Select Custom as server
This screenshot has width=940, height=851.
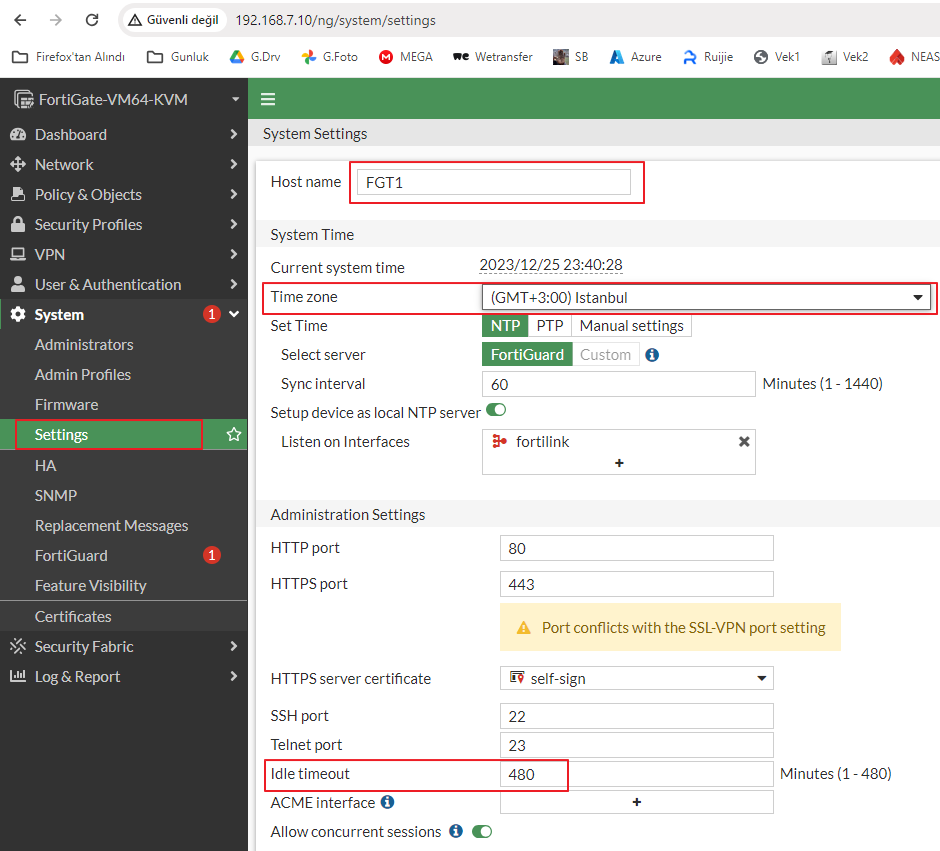pyautogui.click(x=605, y=355)
